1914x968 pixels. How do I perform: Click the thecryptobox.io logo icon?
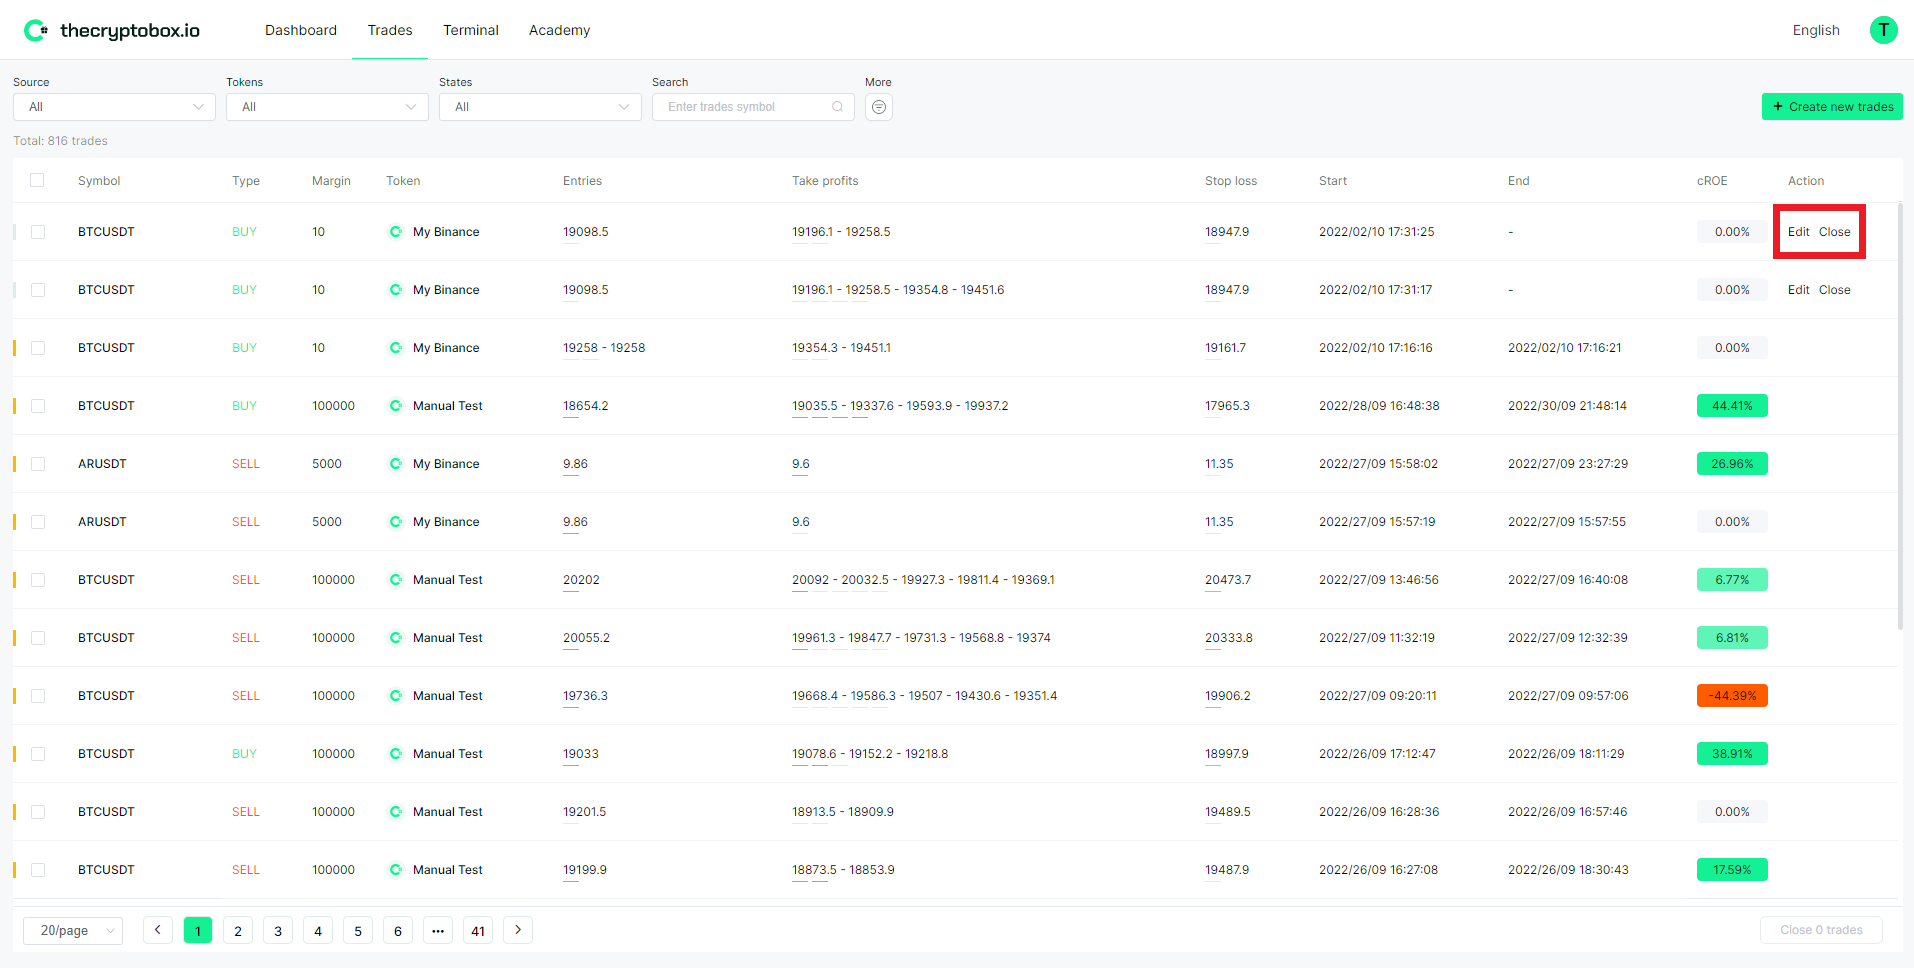(35, 30)
